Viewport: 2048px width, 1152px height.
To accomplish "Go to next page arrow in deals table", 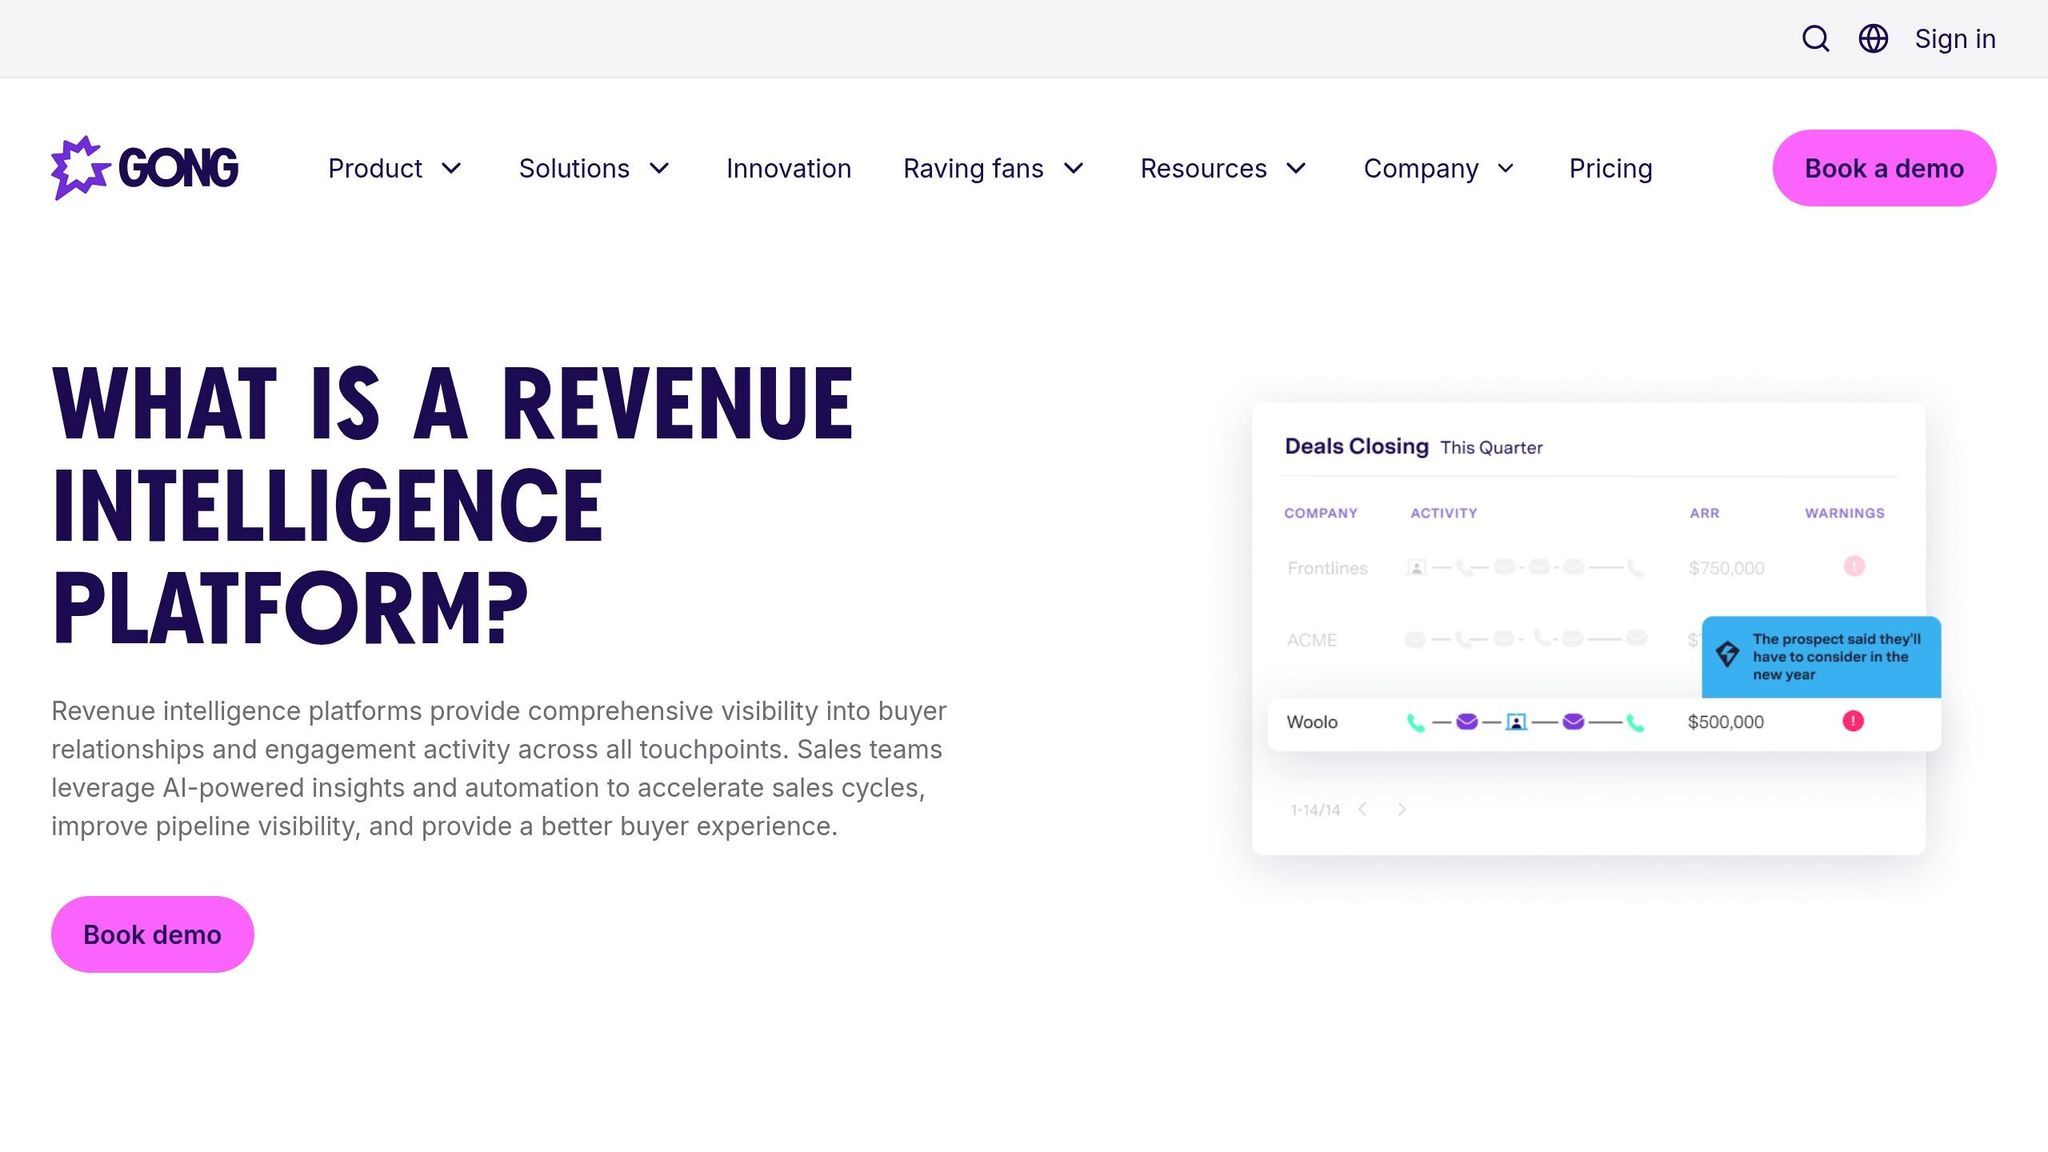I will click(1402, 809).
